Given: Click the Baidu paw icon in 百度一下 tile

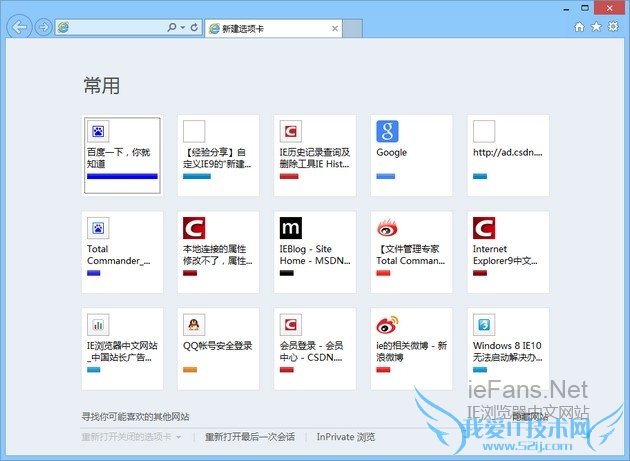Looking at the screenshot, I should pyautogui.click(x=98, y=131).
